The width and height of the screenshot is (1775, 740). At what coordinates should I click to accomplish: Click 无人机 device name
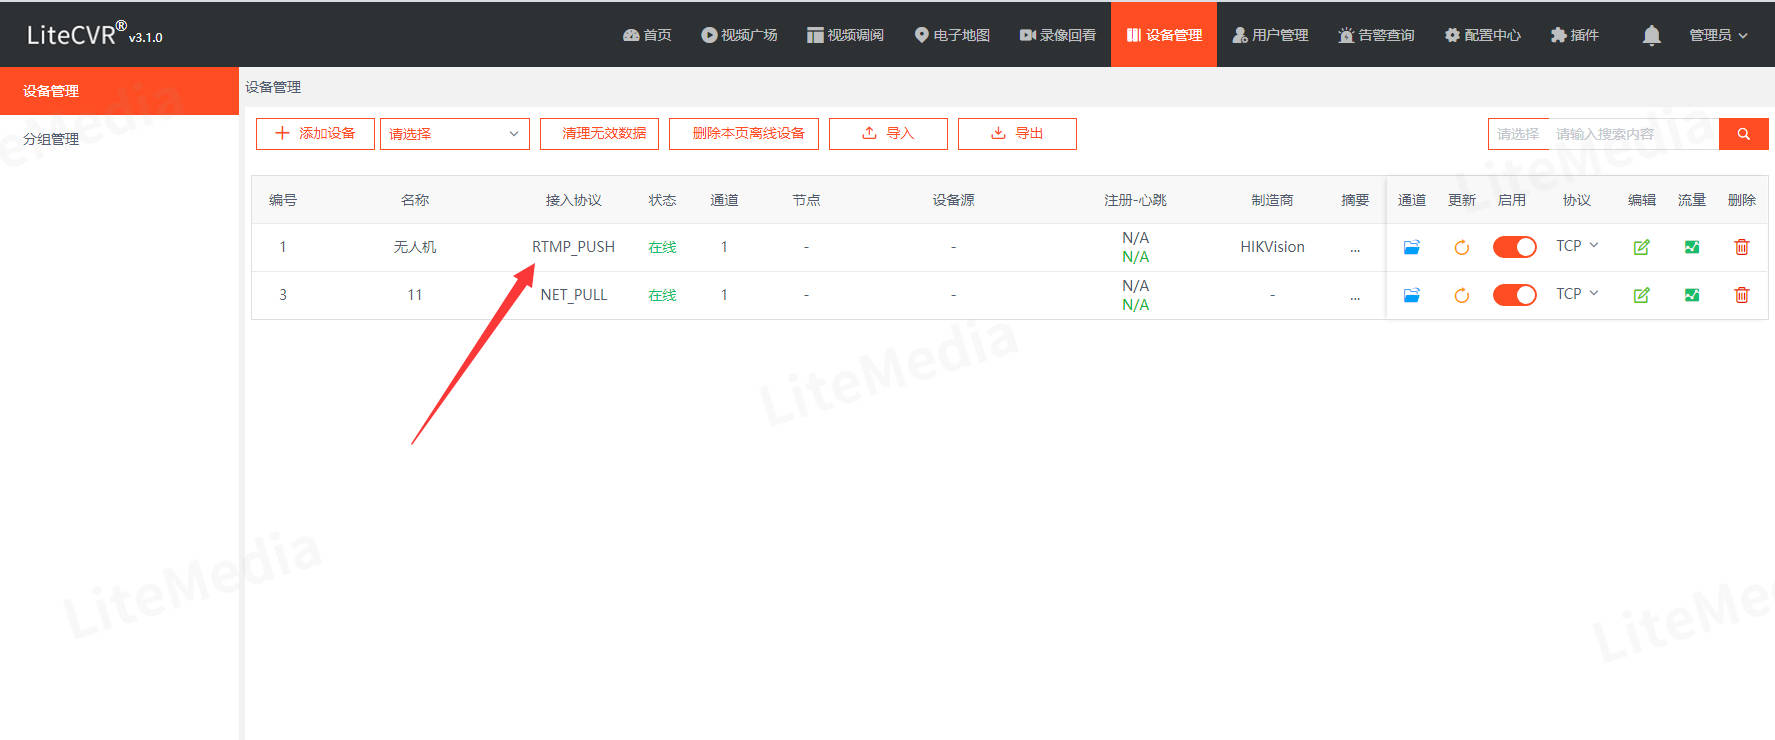[x=415, y=247]
